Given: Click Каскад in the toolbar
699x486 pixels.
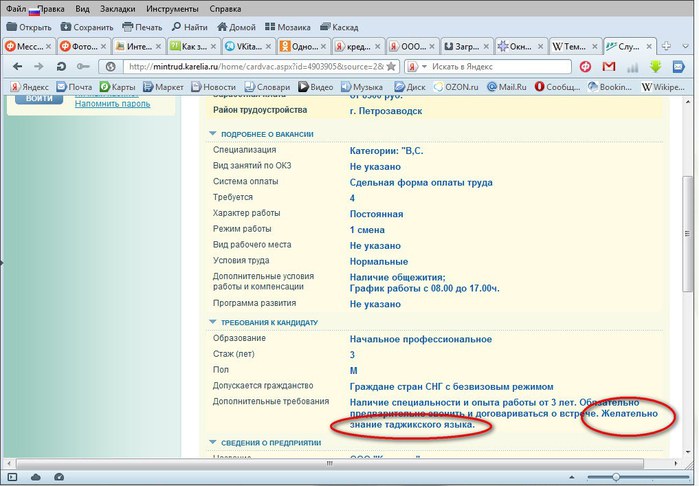Looking at the screenshot, I should (339, 27).
